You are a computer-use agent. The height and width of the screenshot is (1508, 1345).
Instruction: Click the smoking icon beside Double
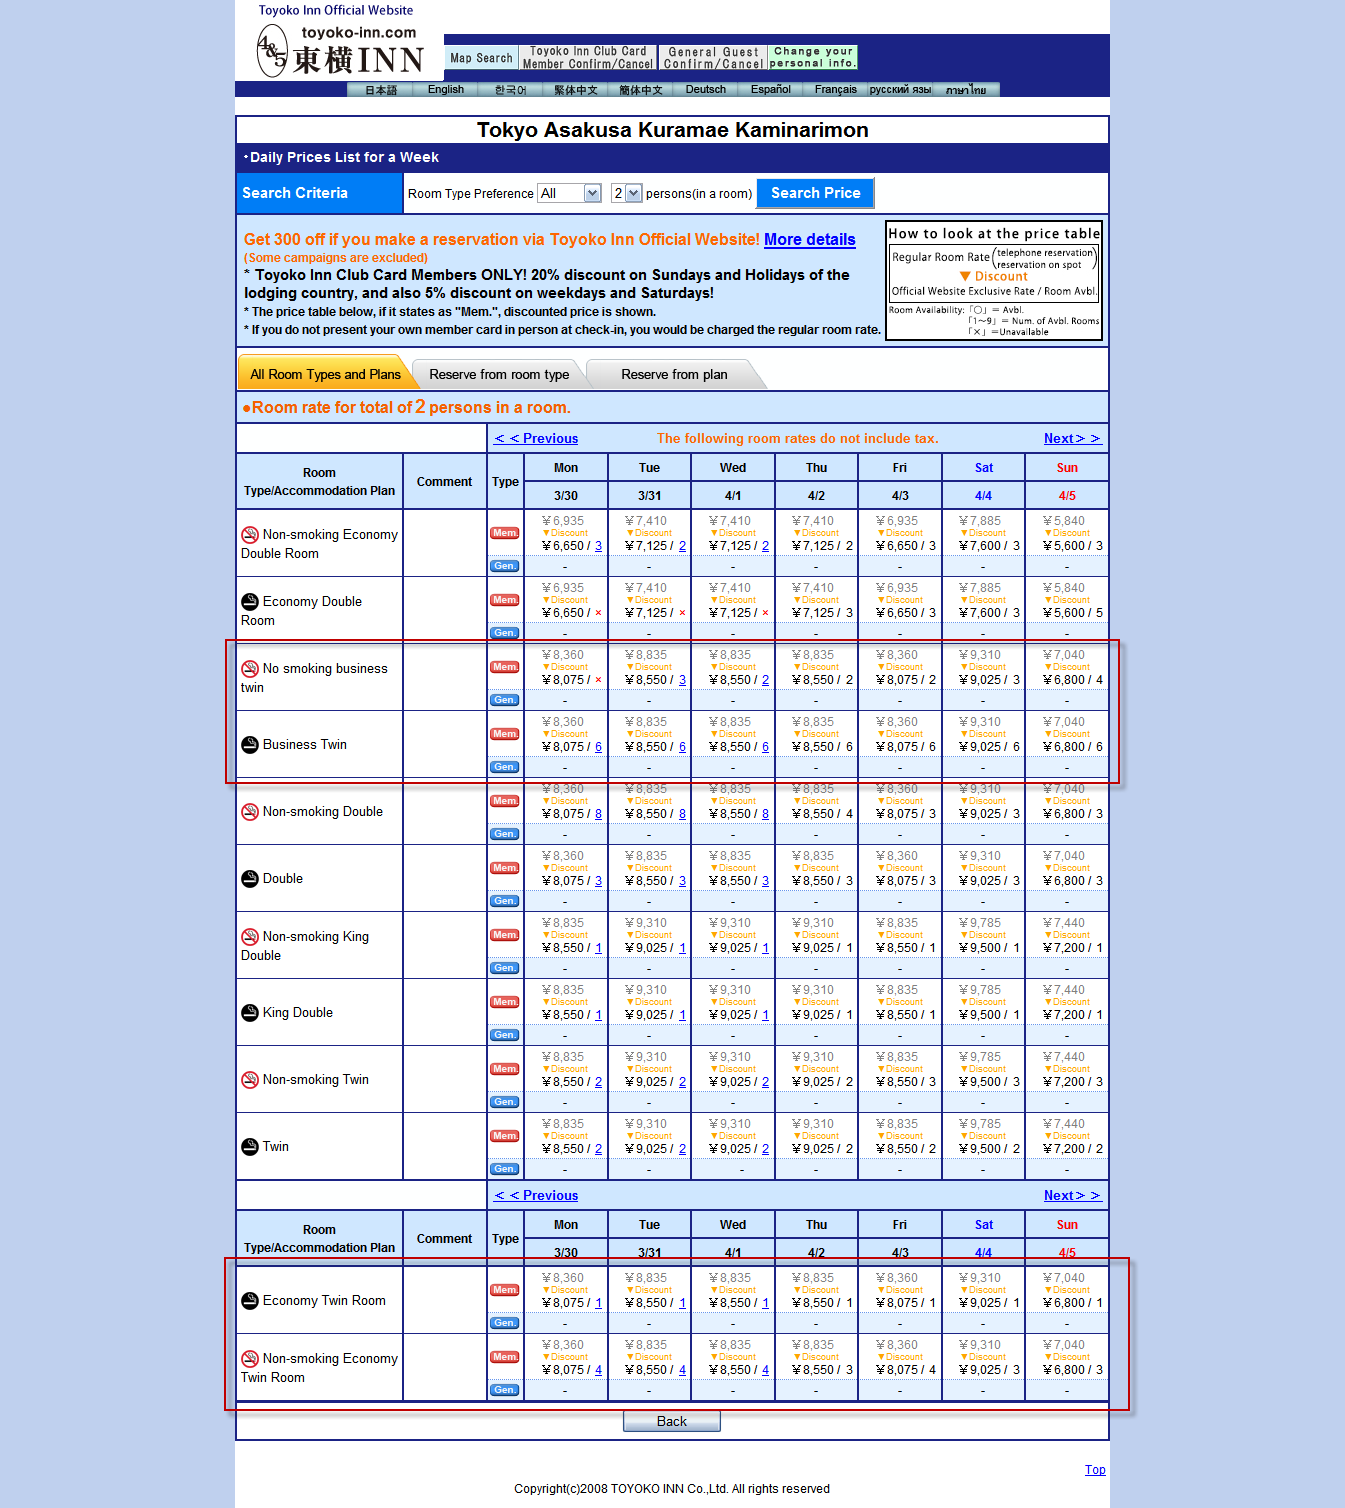[250, 879]
